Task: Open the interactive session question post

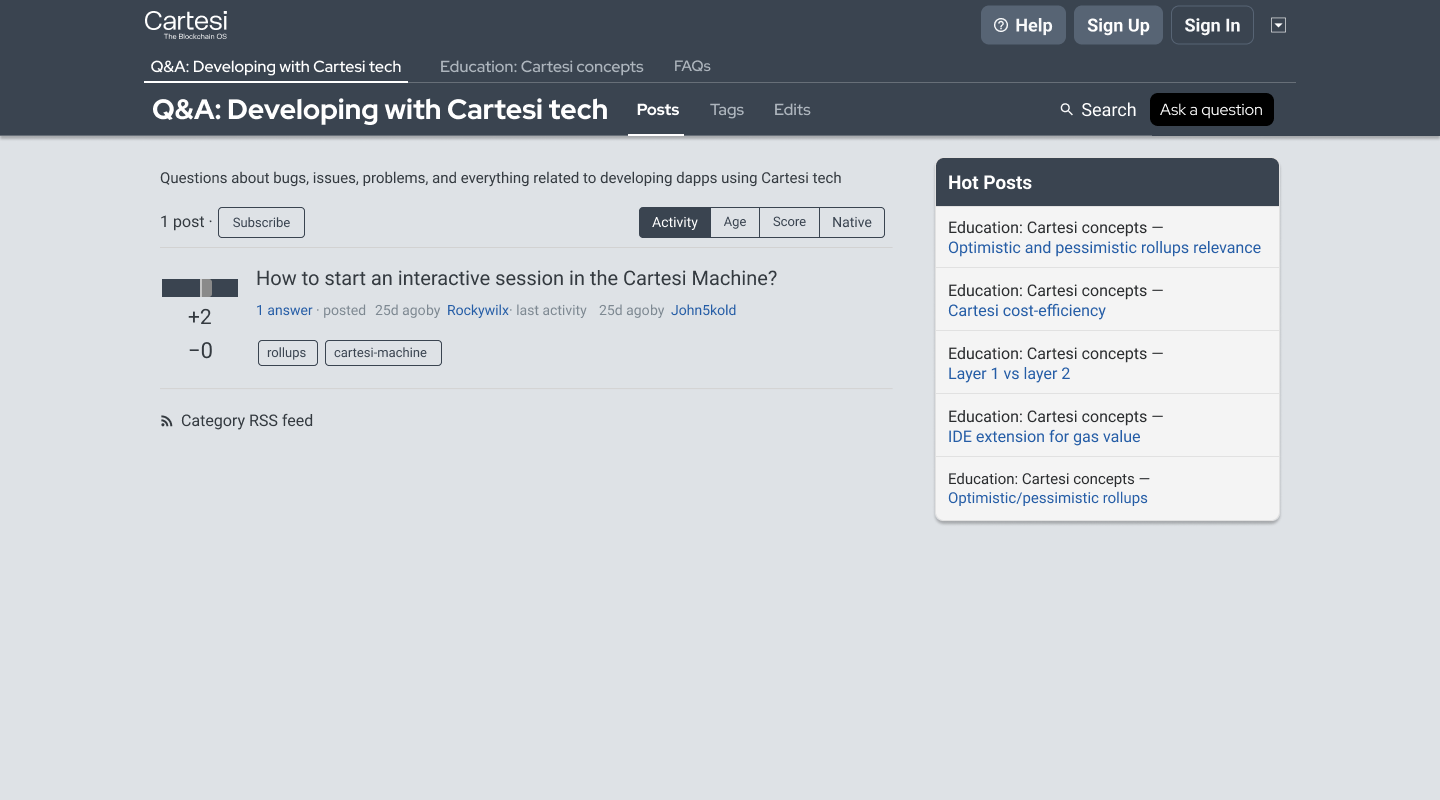Action: point(516,278)
